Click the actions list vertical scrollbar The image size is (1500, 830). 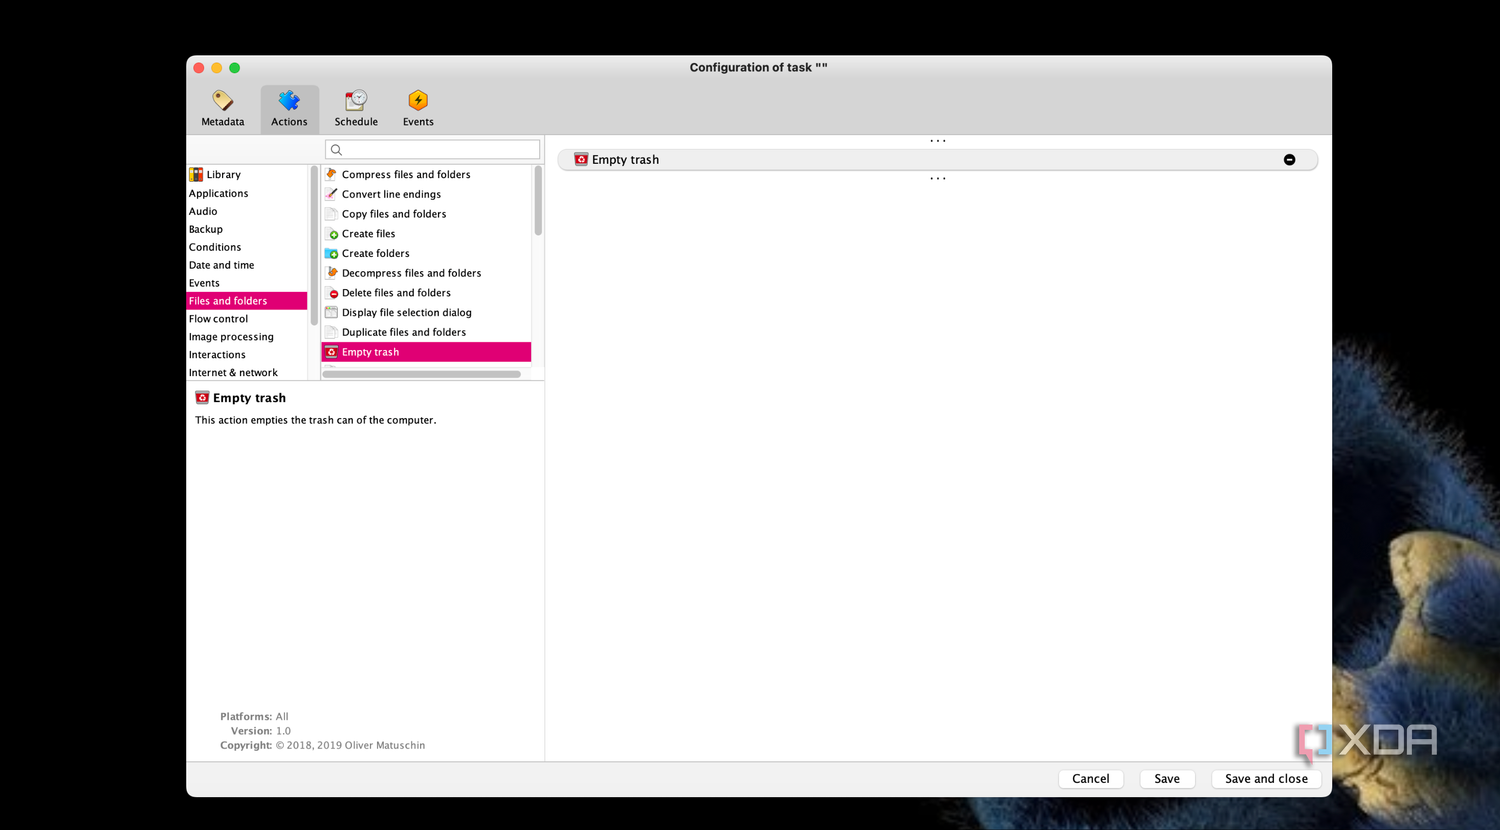[x=538, y=201]
